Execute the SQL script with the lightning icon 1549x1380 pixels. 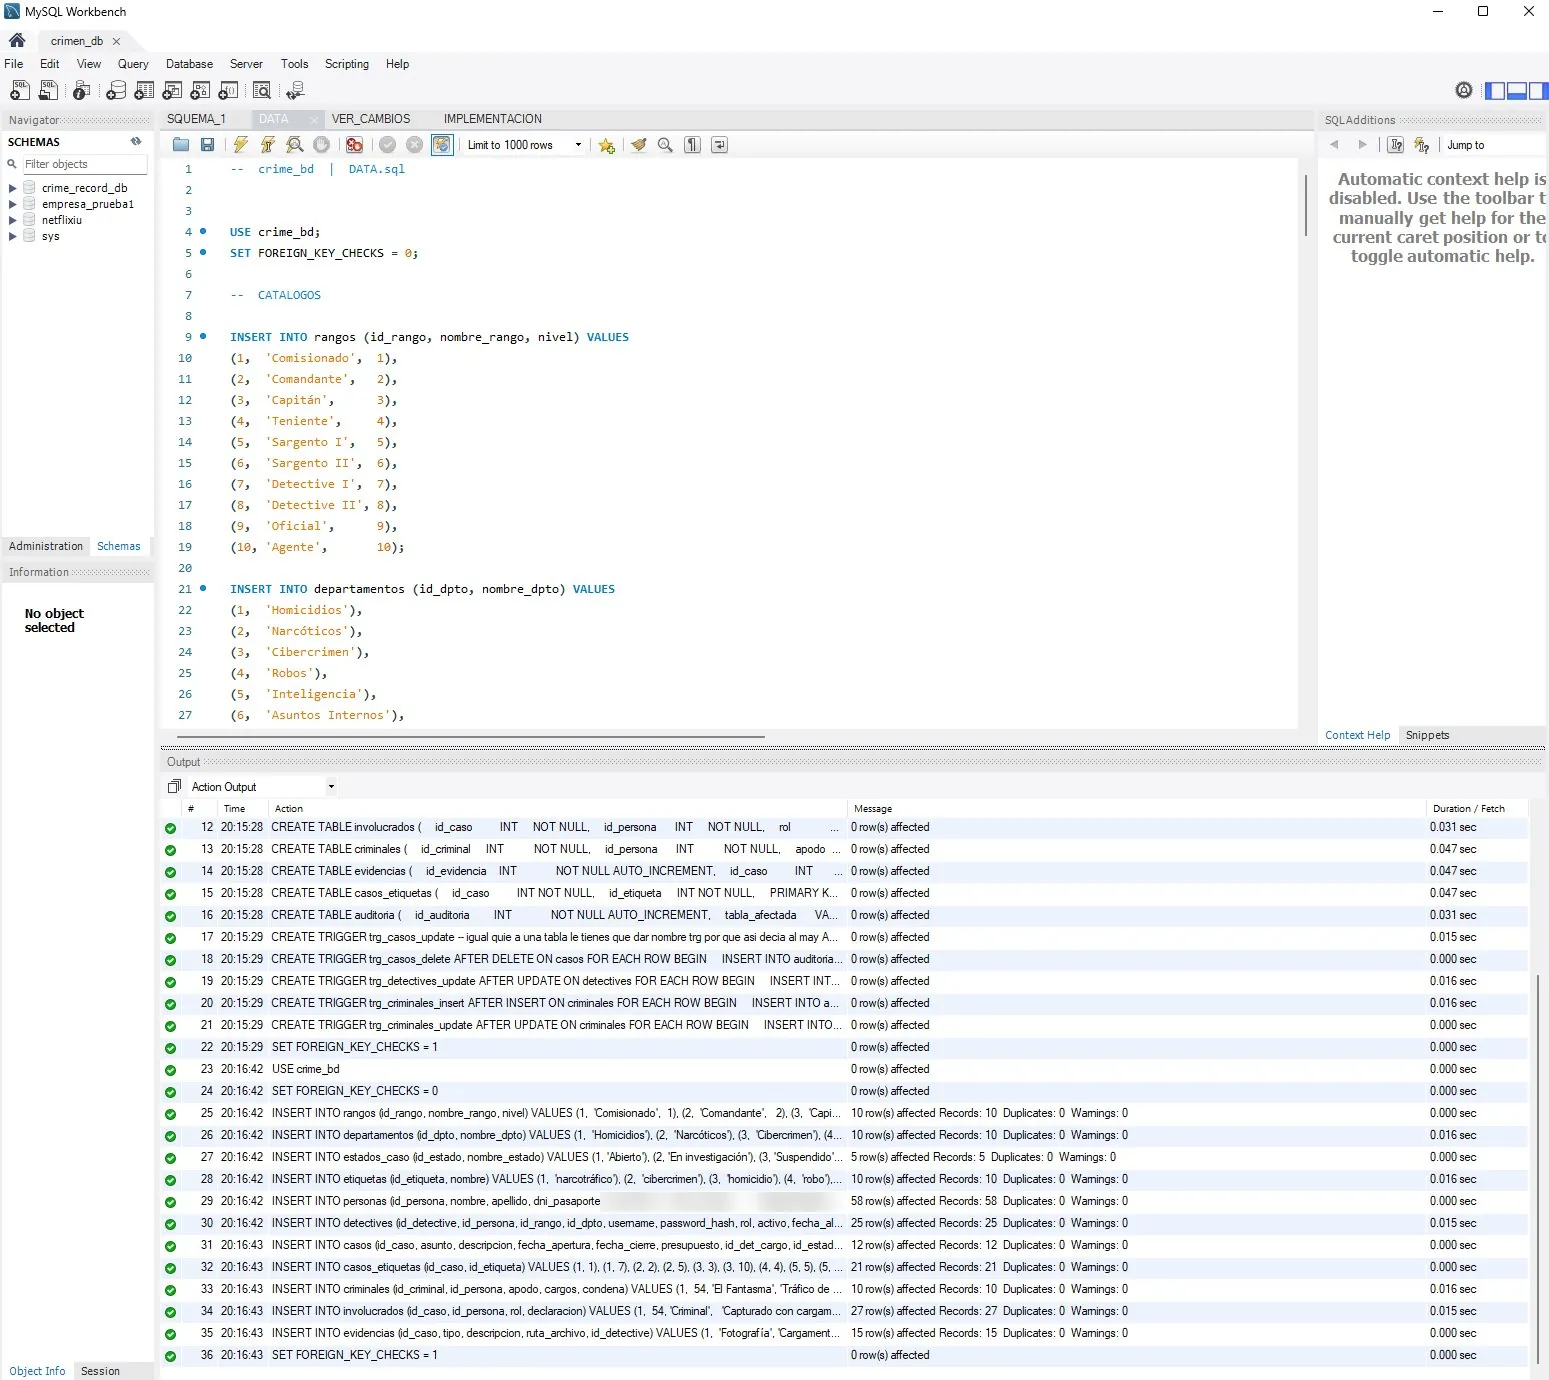click(x=240, y=145)
